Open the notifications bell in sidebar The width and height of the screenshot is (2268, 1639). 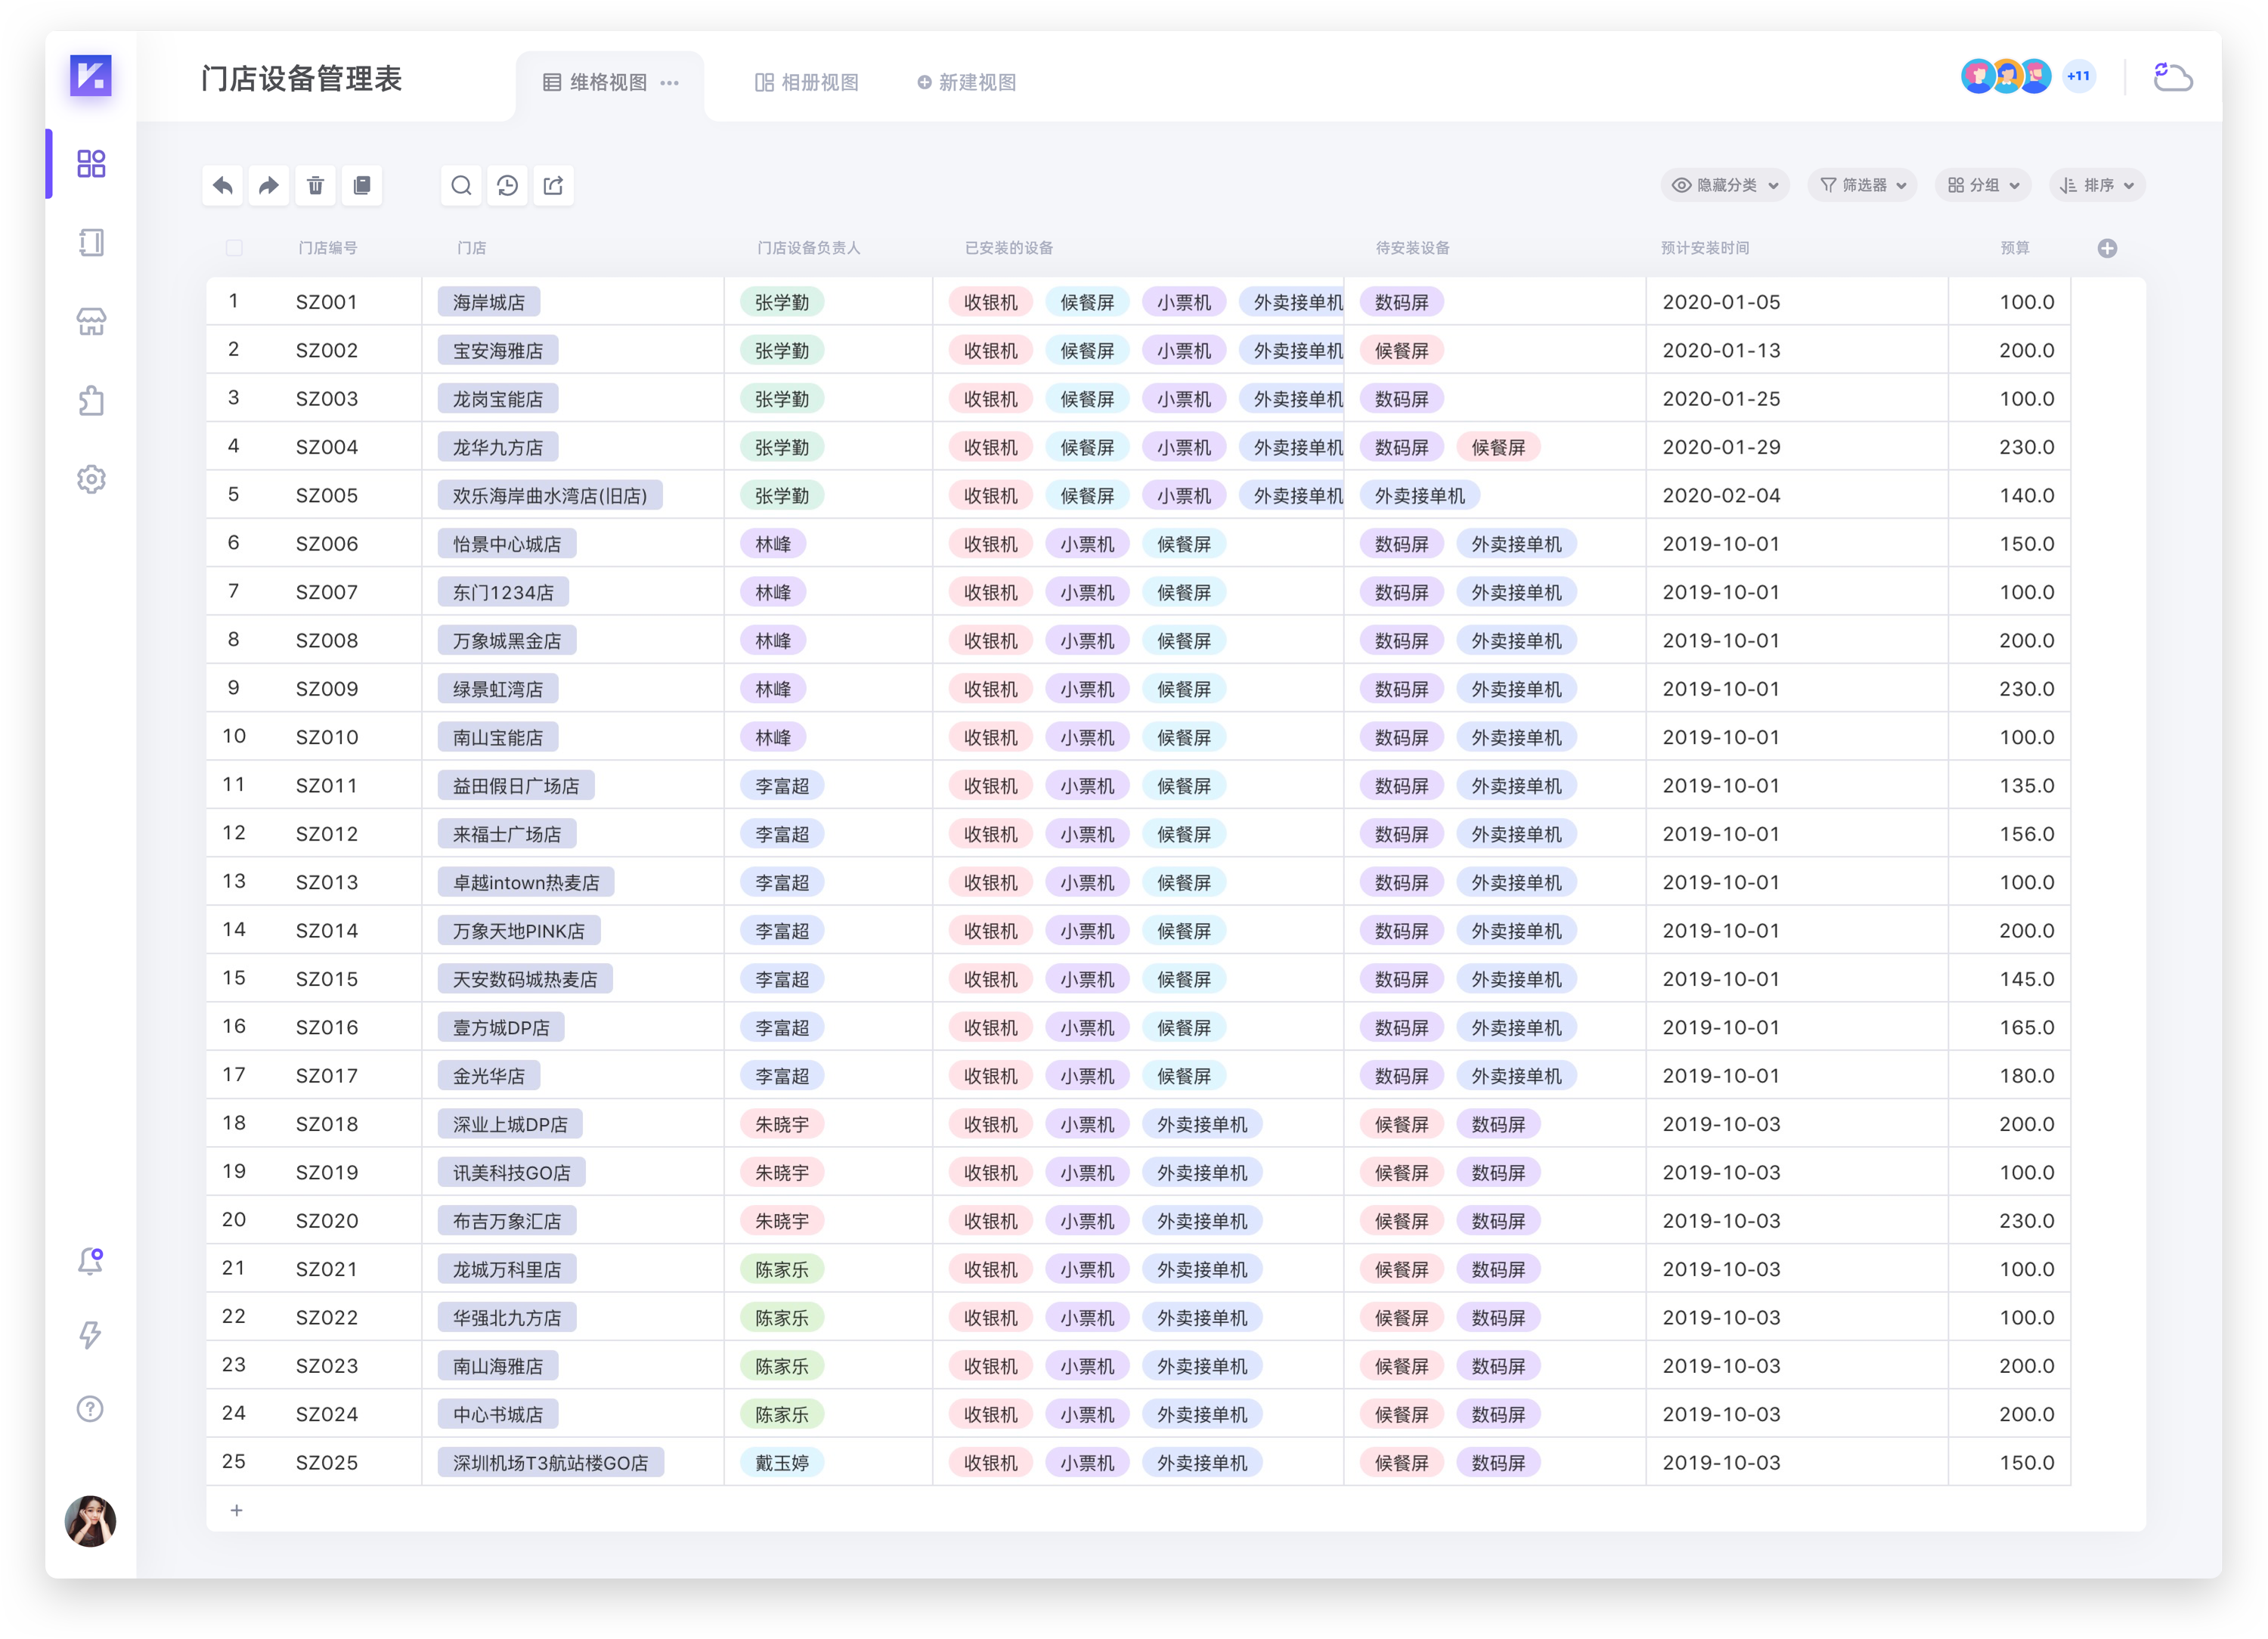[x=91, y=1261]
